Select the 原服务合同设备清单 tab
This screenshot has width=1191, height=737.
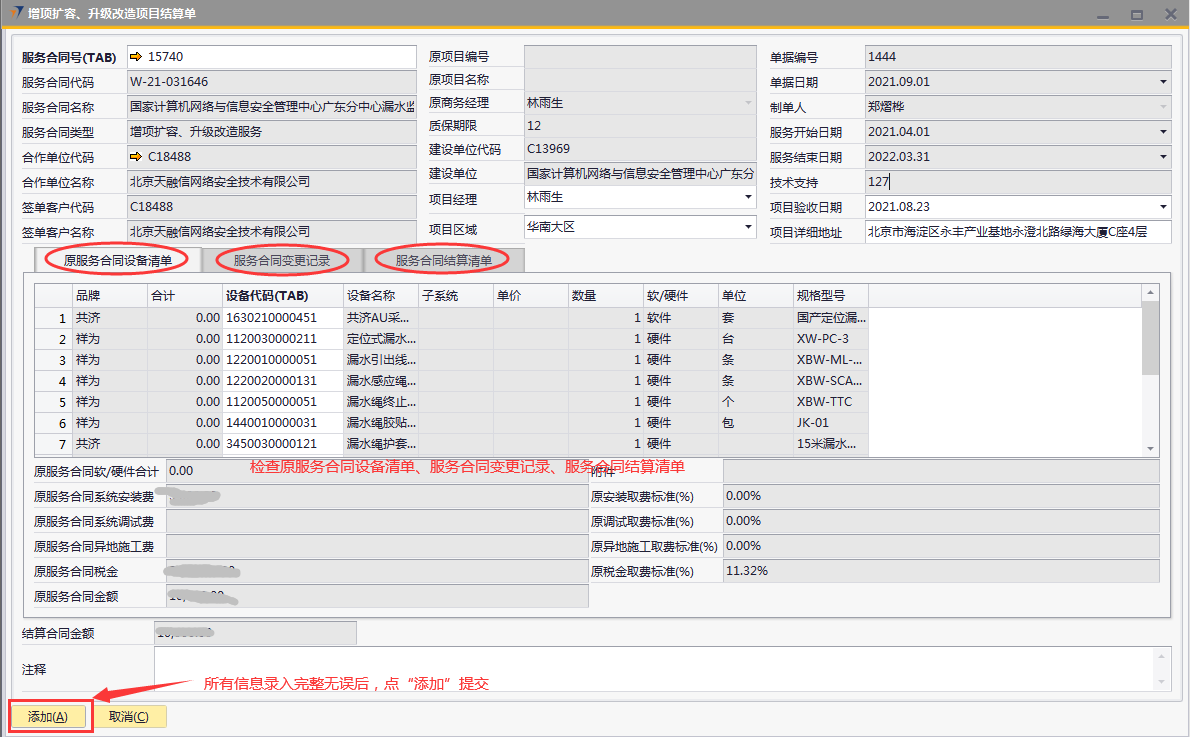118,261
